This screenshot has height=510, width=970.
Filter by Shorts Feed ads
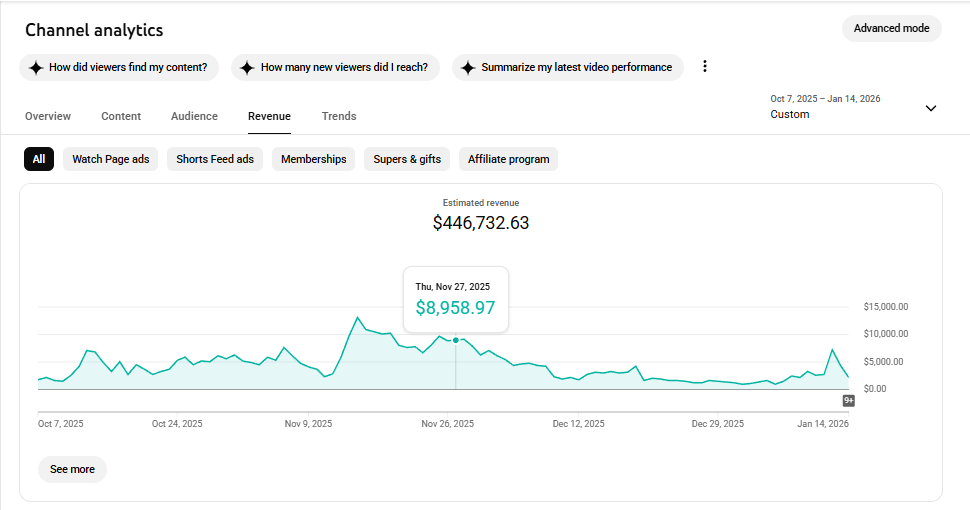[x=215, y=159]
